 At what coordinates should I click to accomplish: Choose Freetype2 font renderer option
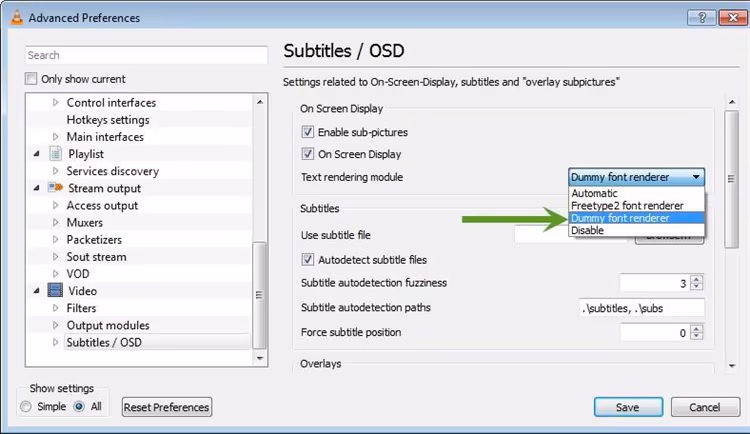(637, 206)
